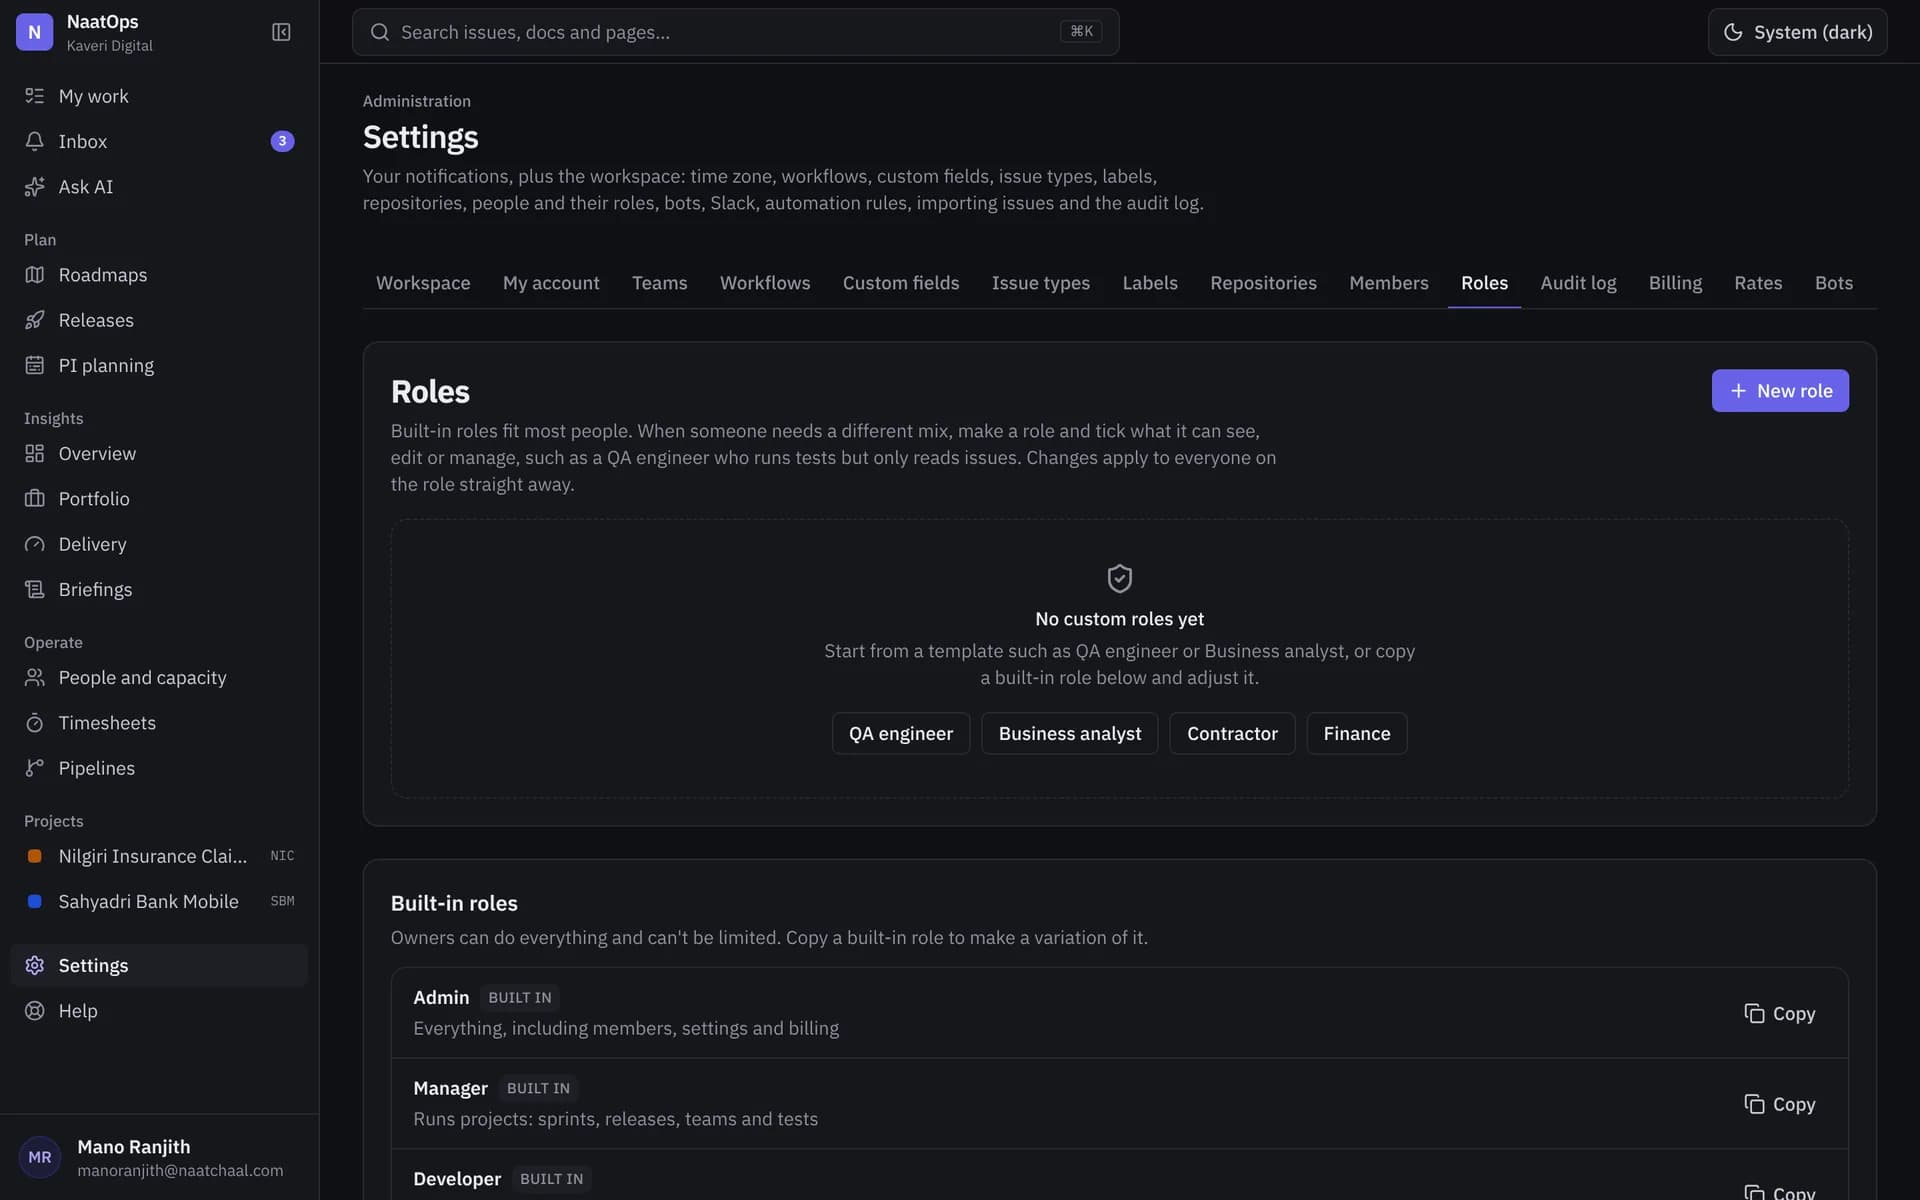Click the Briefings document icon

35,589
